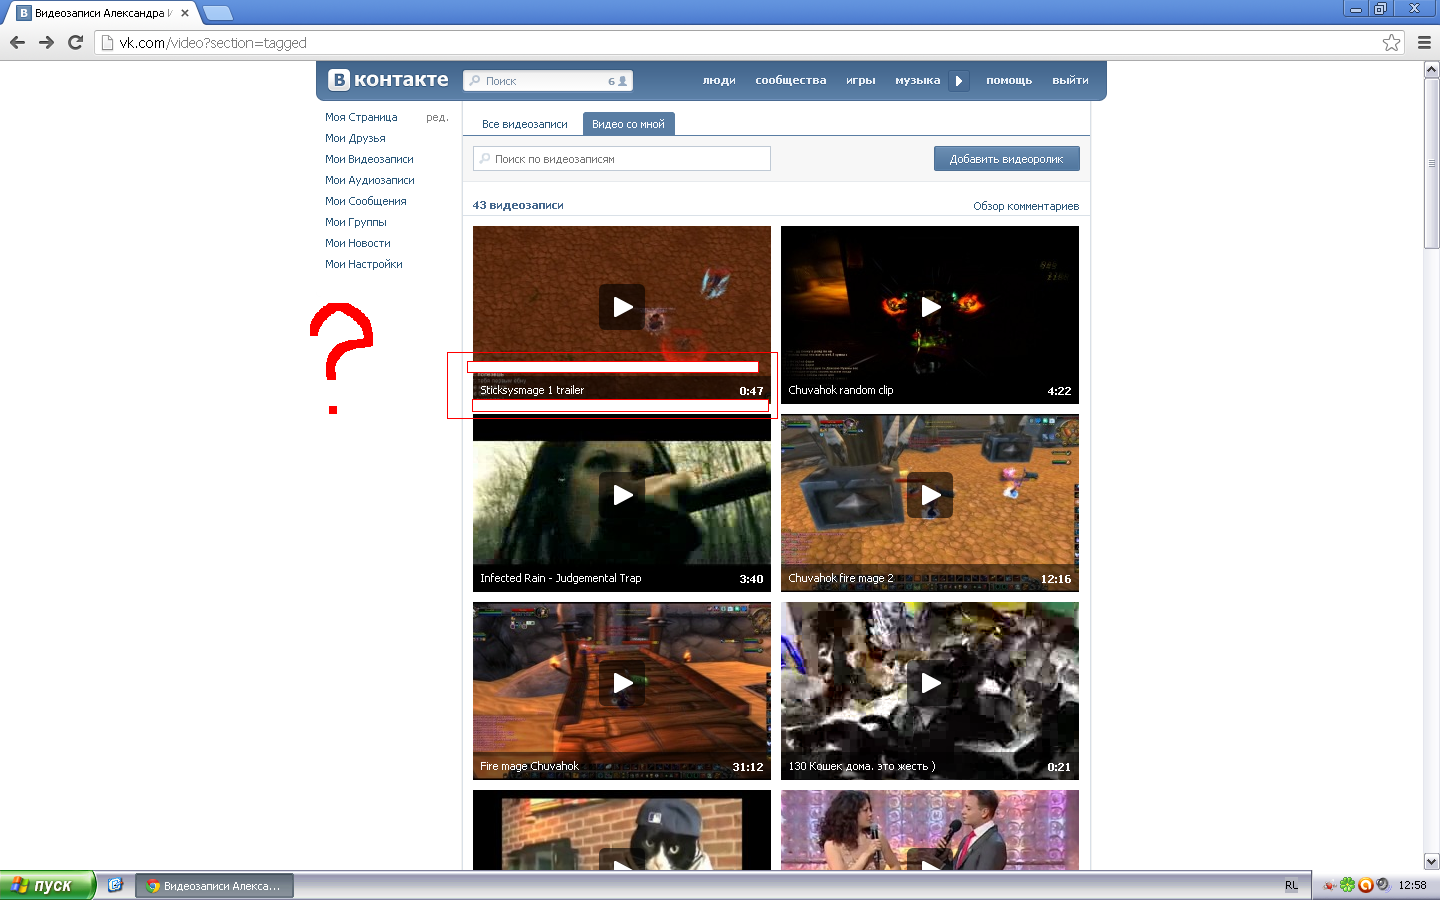Click the people counter 6 in search box
This screenshot has height=900, width=1440.
(617, 81)
